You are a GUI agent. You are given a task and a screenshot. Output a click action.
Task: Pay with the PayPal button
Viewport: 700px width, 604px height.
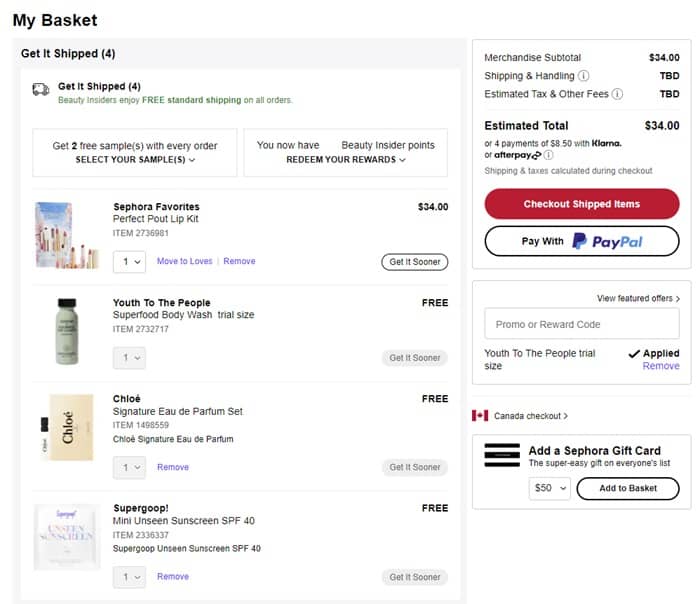click(581, 241)
